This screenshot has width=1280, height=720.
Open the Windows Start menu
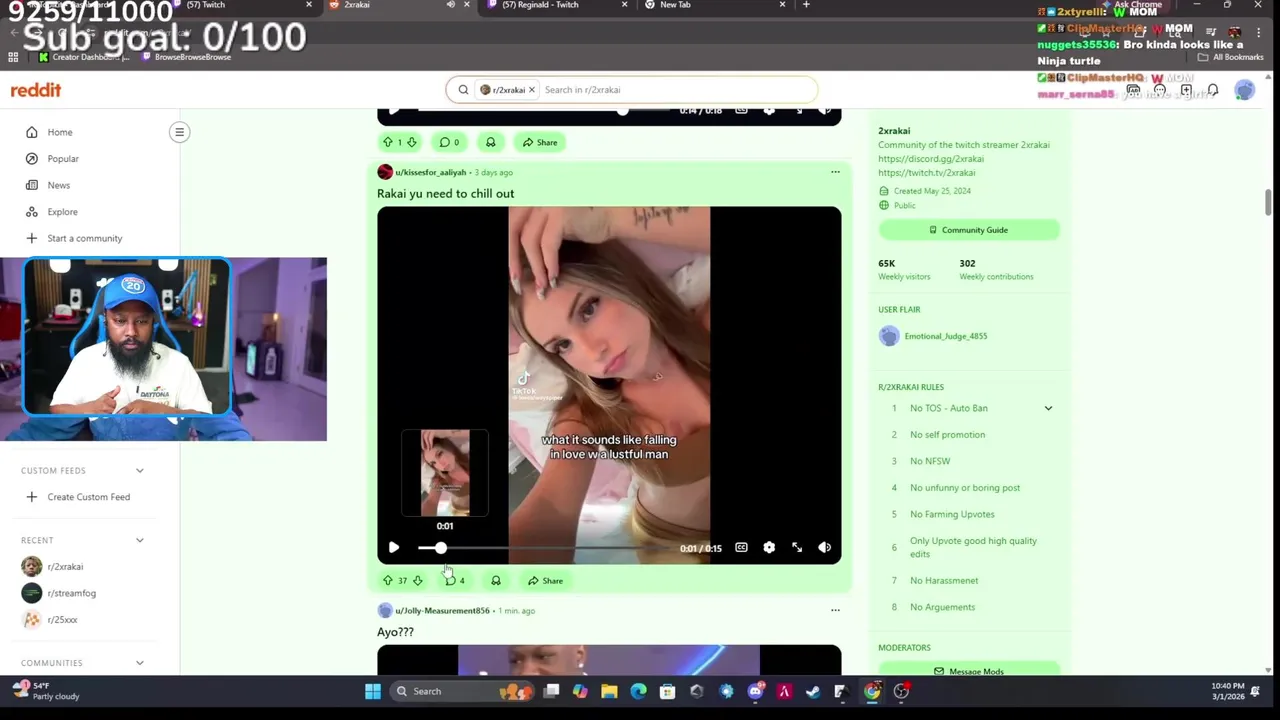[372, 691]
